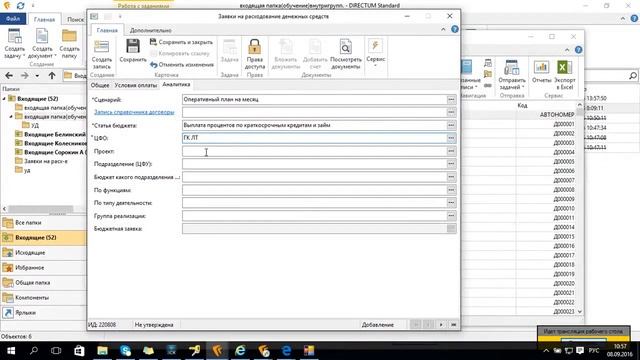Open the lookup for Группа реализации

[x=451, y=216]
